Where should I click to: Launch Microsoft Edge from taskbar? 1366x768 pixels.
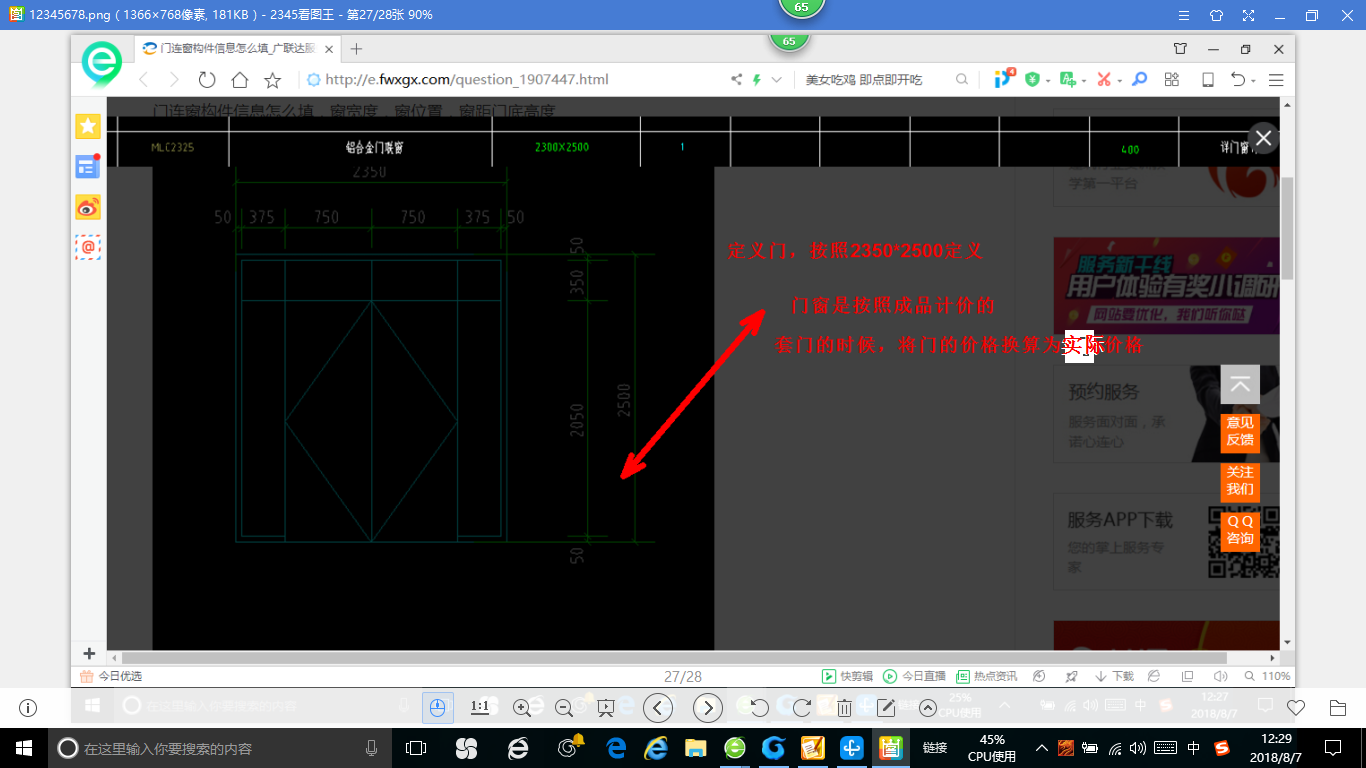(615, 748)
